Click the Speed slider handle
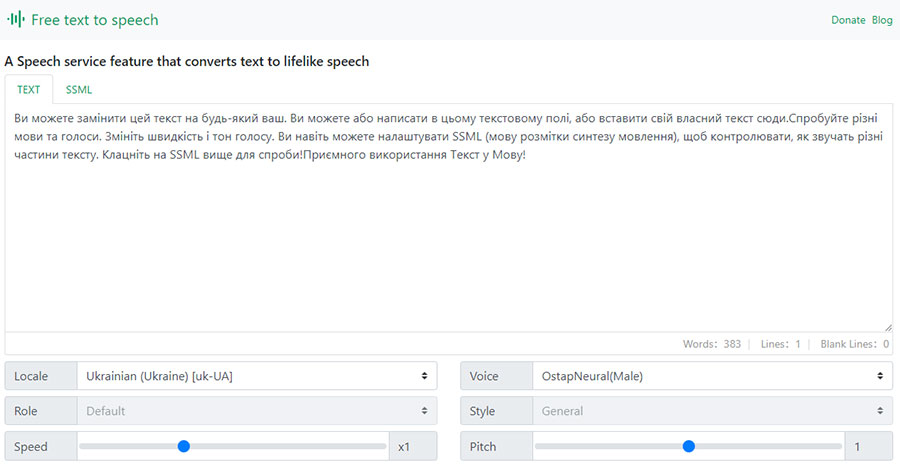 click(184, 446)
